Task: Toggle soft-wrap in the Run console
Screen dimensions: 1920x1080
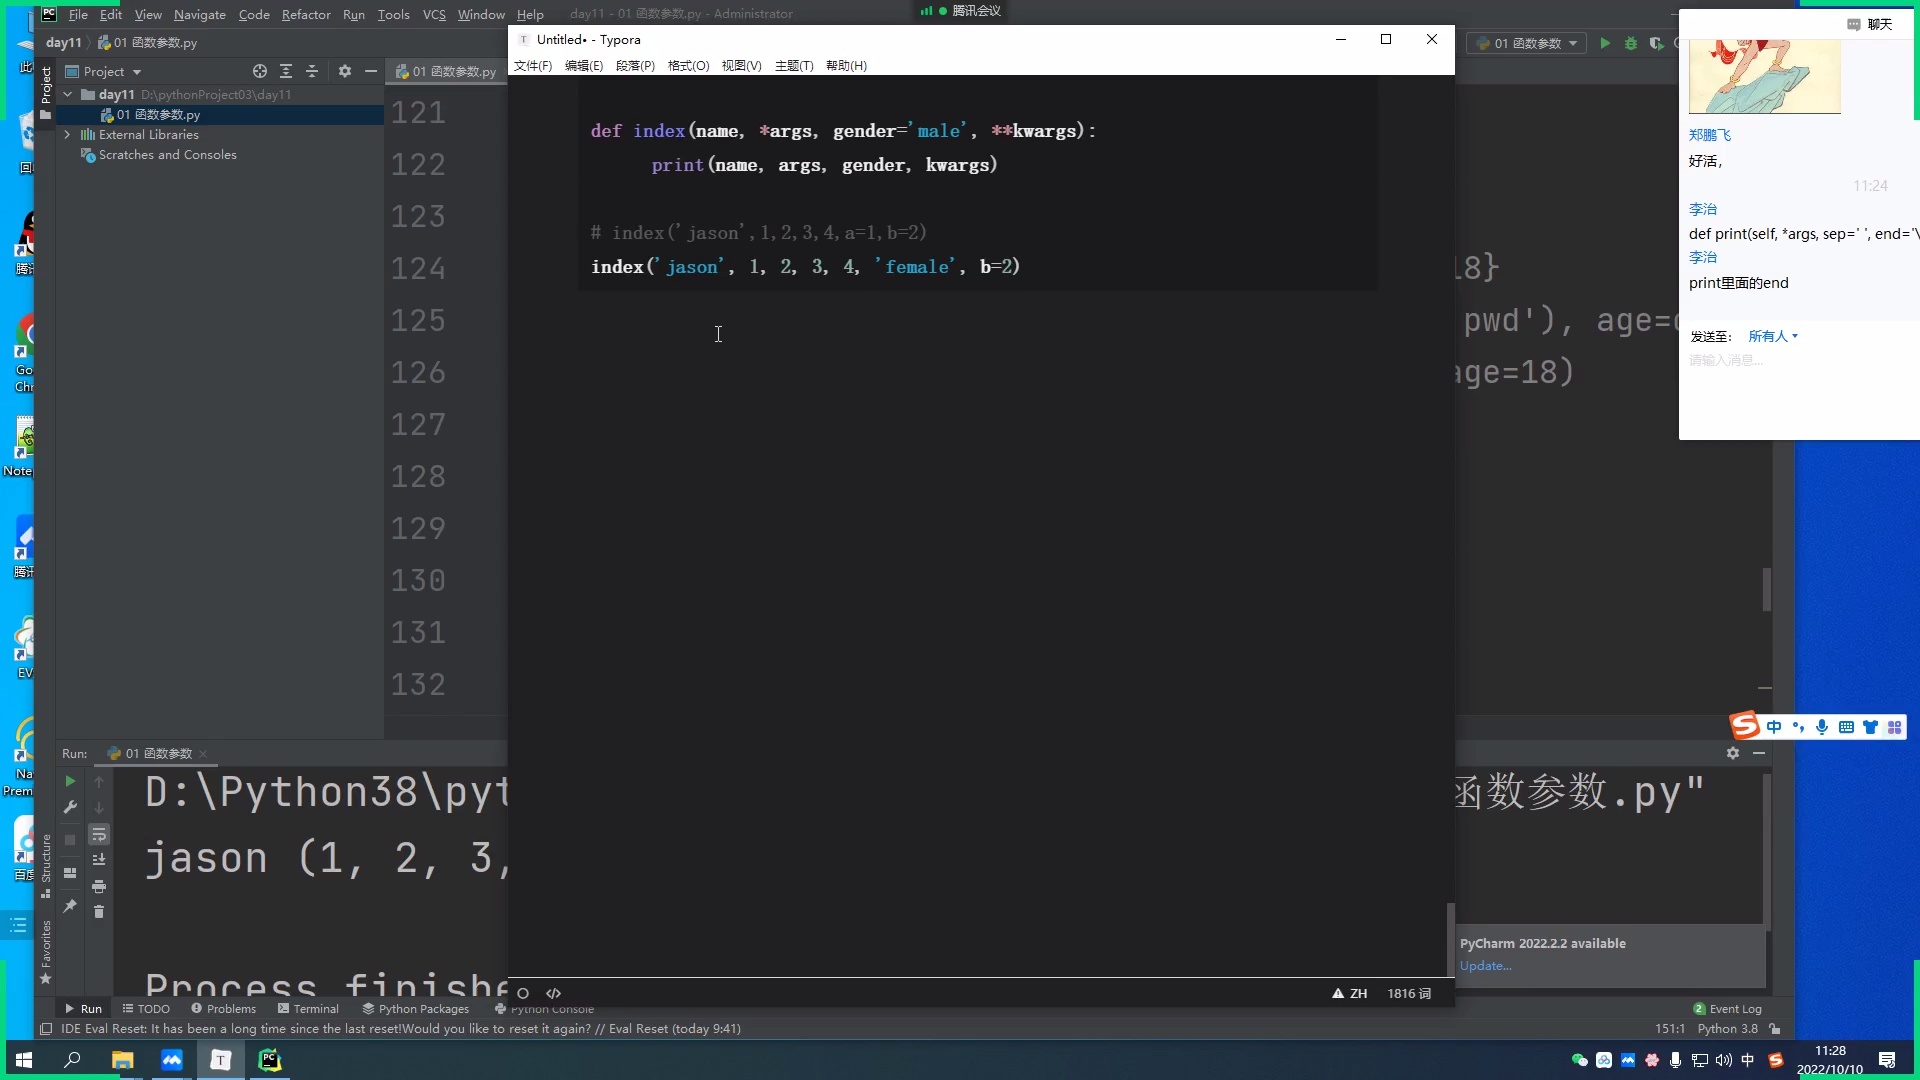Action: tap(99, 834)
